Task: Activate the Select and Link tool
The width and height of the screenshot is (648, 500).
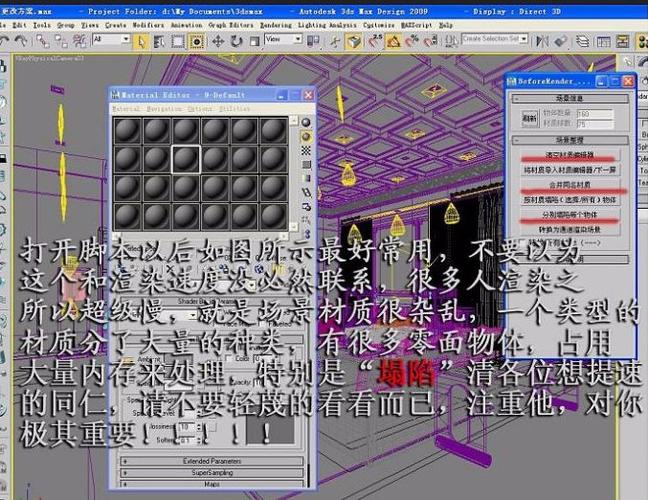Action: [x=43, y=40]
